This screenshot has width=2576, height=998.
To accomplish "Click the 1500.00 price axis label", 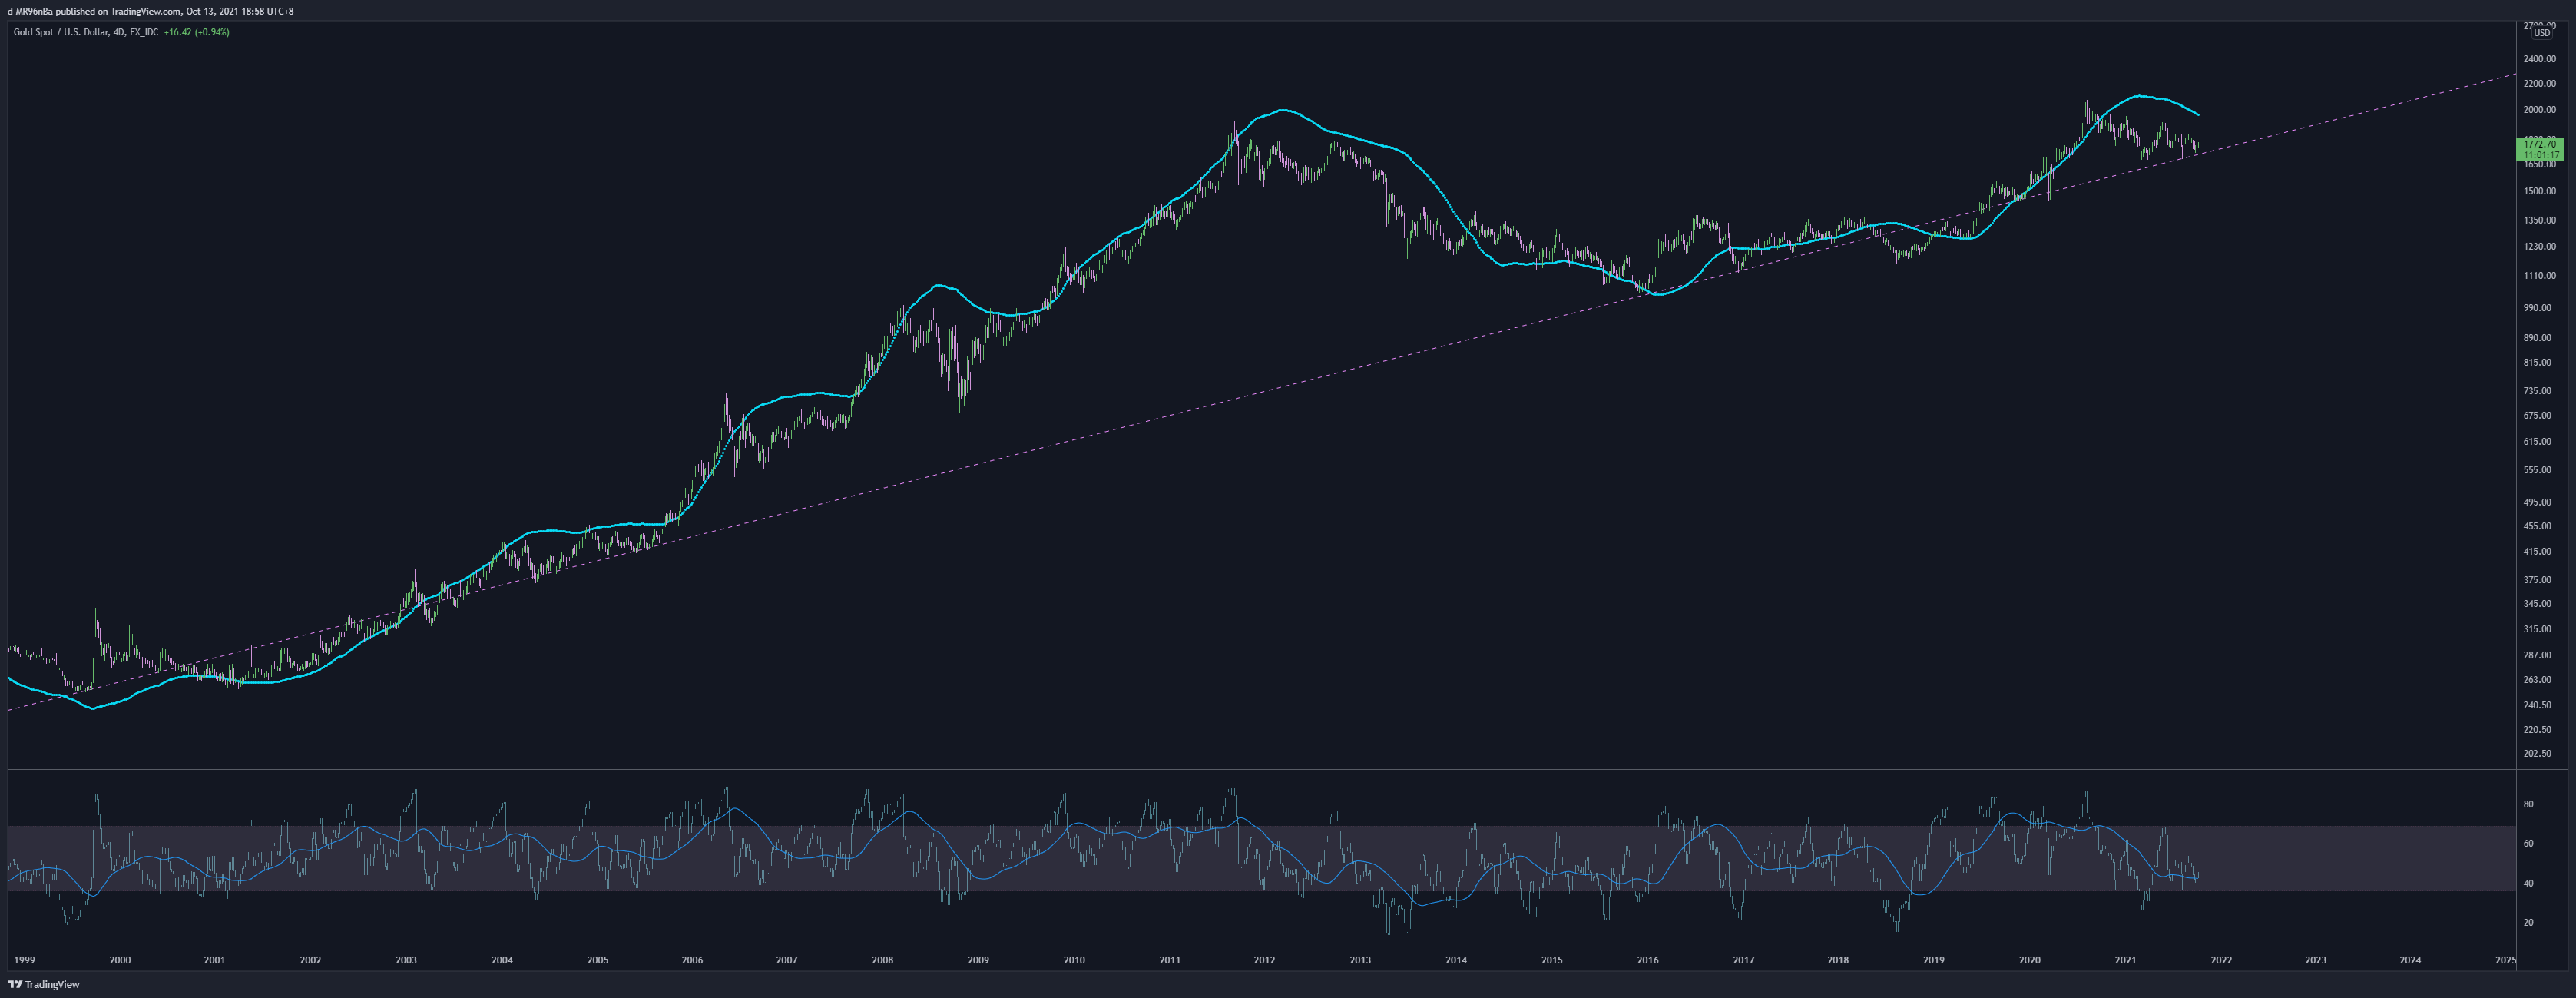I will [2540, 191].
